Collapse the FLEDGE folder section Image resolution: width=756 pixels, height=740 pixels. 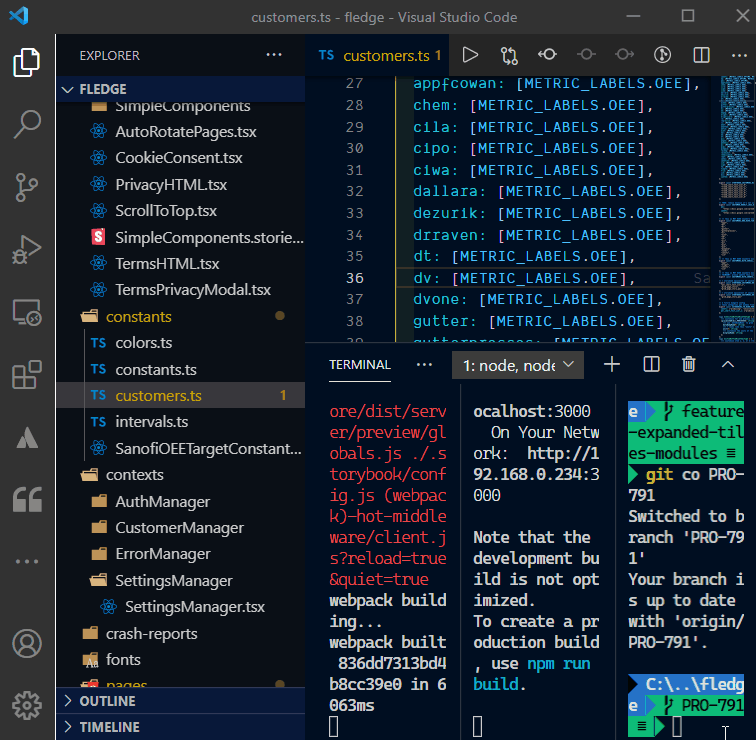point(180,89)
